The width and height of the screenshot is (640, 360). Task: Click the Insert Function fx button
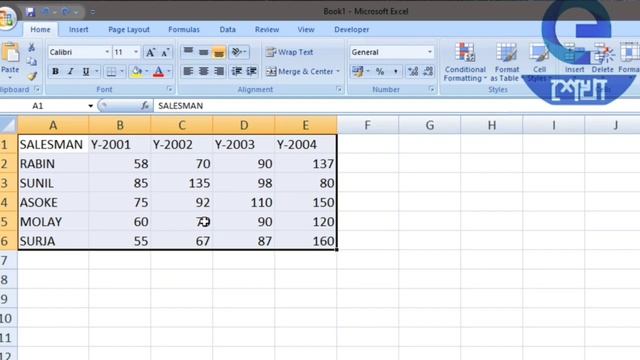[144, 106]
